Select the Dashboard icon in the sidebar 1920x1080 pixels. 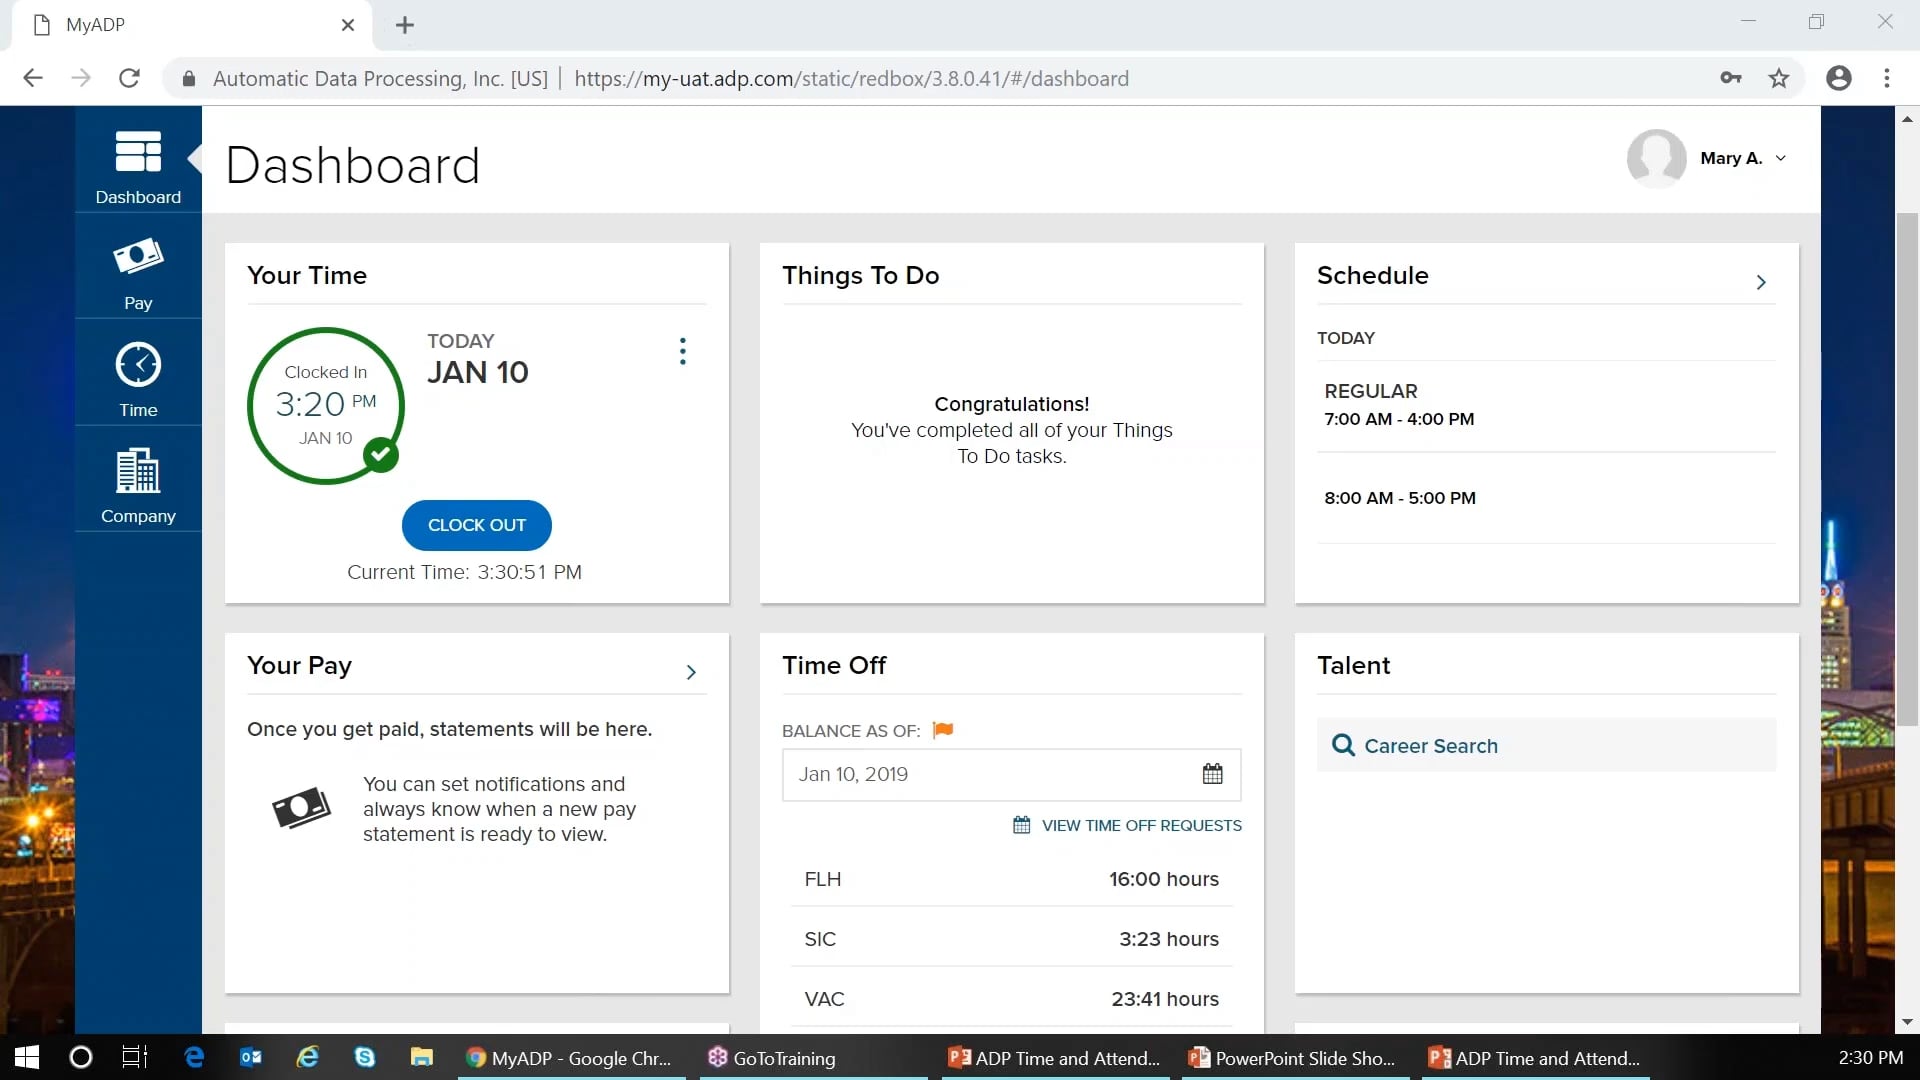pos(137,163)
